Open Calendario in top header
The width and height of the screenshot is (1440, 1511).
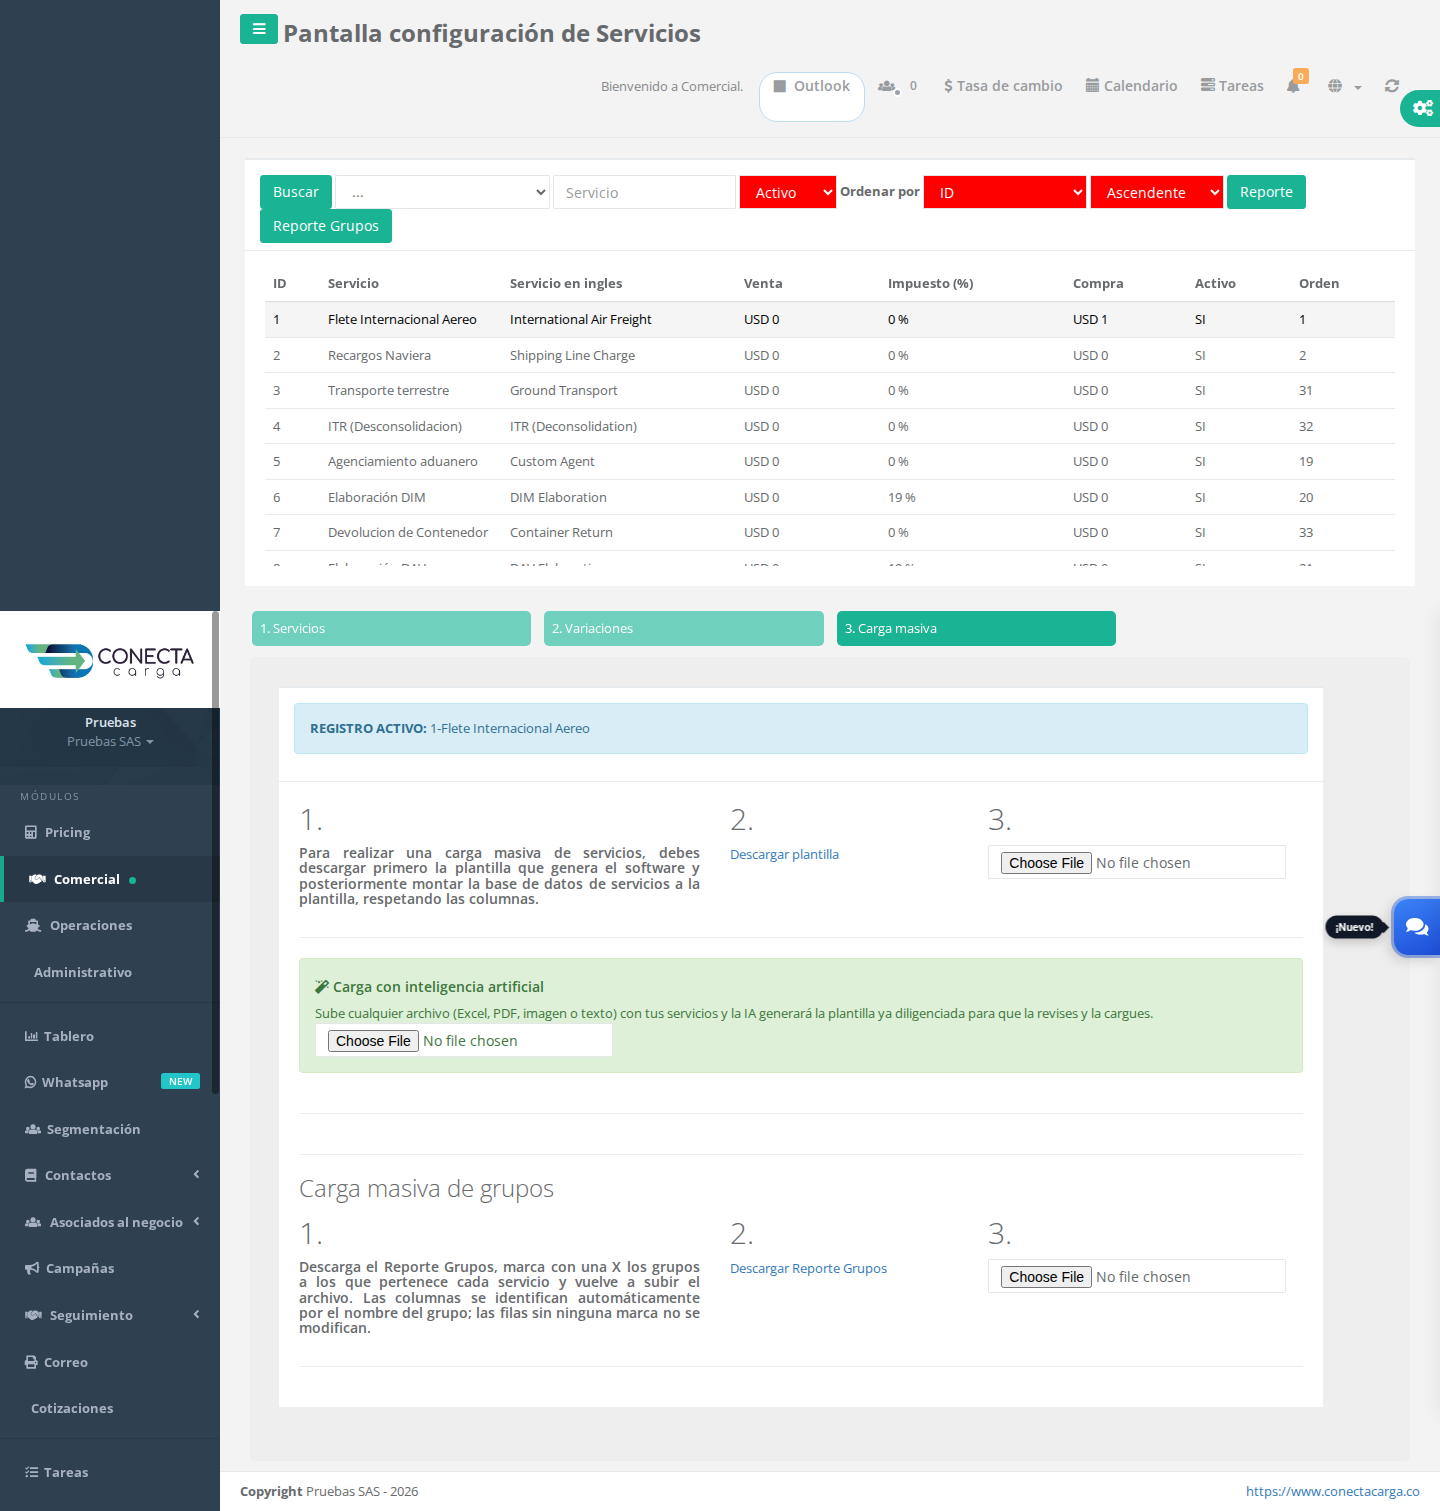pyautogui.click(x=1131, y=86)
